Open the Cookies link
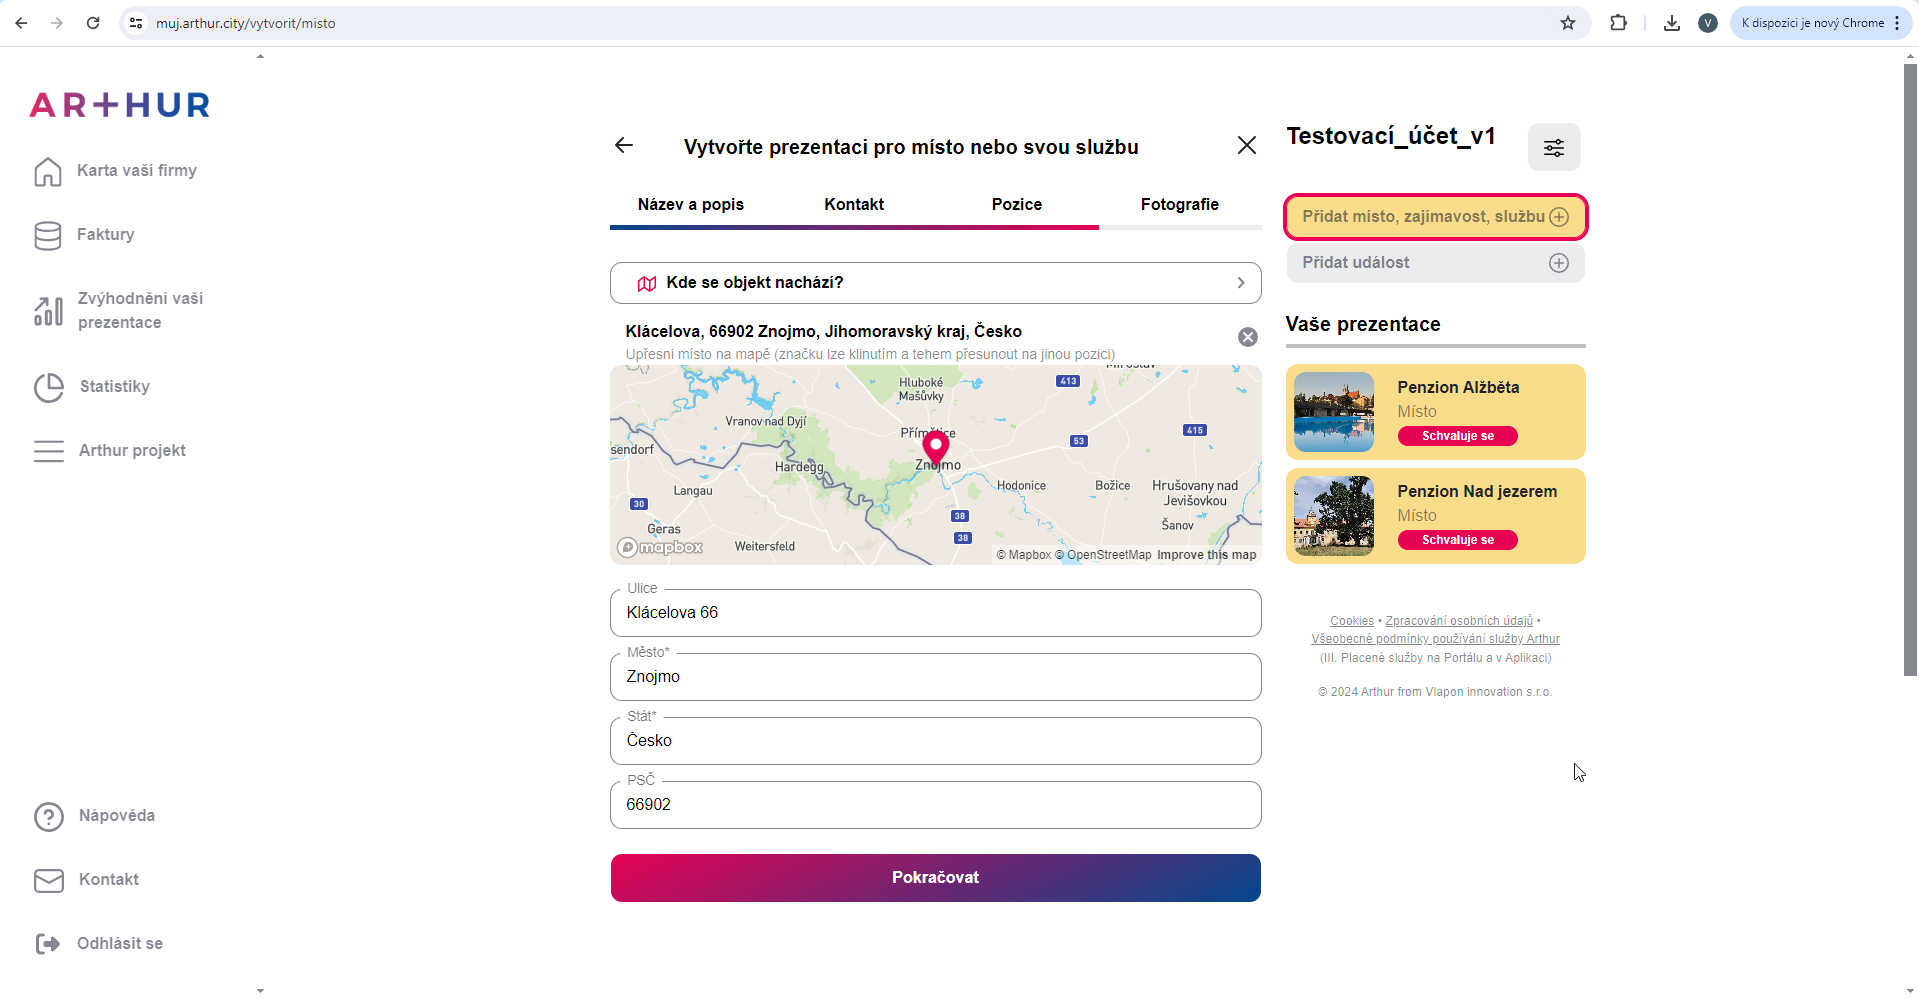The image size is (1919, 999). click(x=1351, y=621)
